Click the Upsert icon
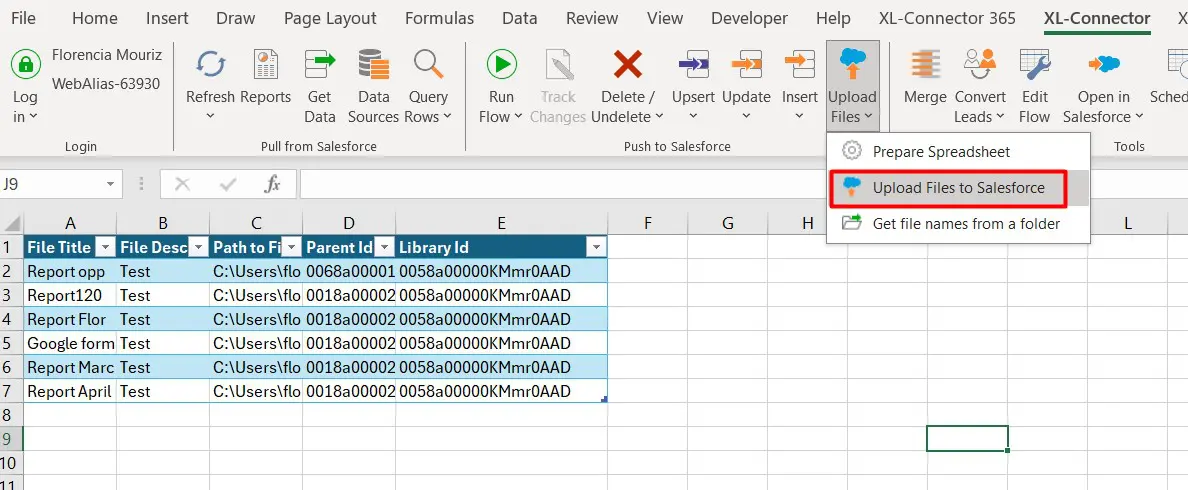Viewport: 1188px width, 490px height. point(693,64)
